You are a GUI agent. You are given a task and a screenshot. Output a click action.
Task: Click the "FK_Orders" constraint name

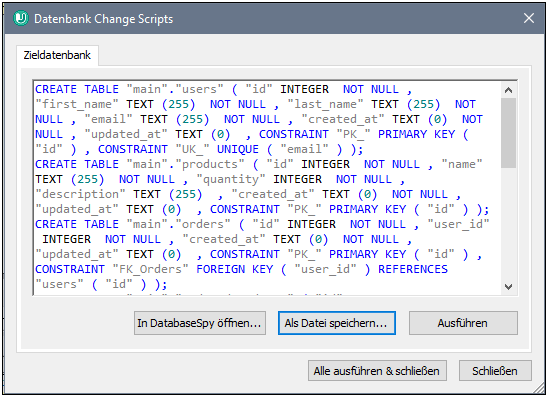[150, 269]
